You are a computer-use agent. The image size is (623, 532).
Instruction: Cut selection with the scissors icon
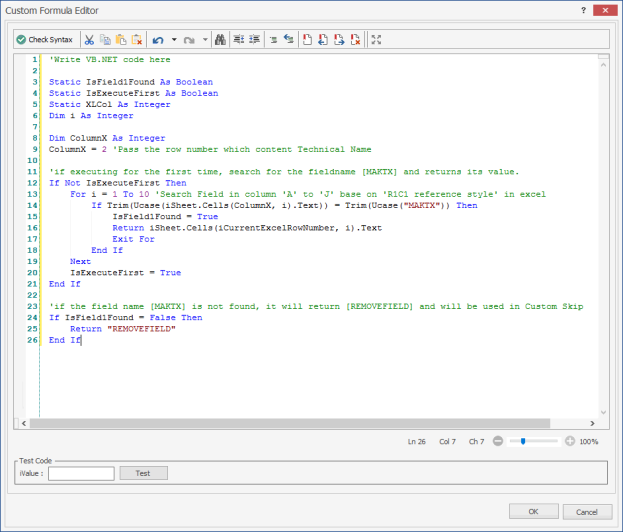tap(89, 40)
